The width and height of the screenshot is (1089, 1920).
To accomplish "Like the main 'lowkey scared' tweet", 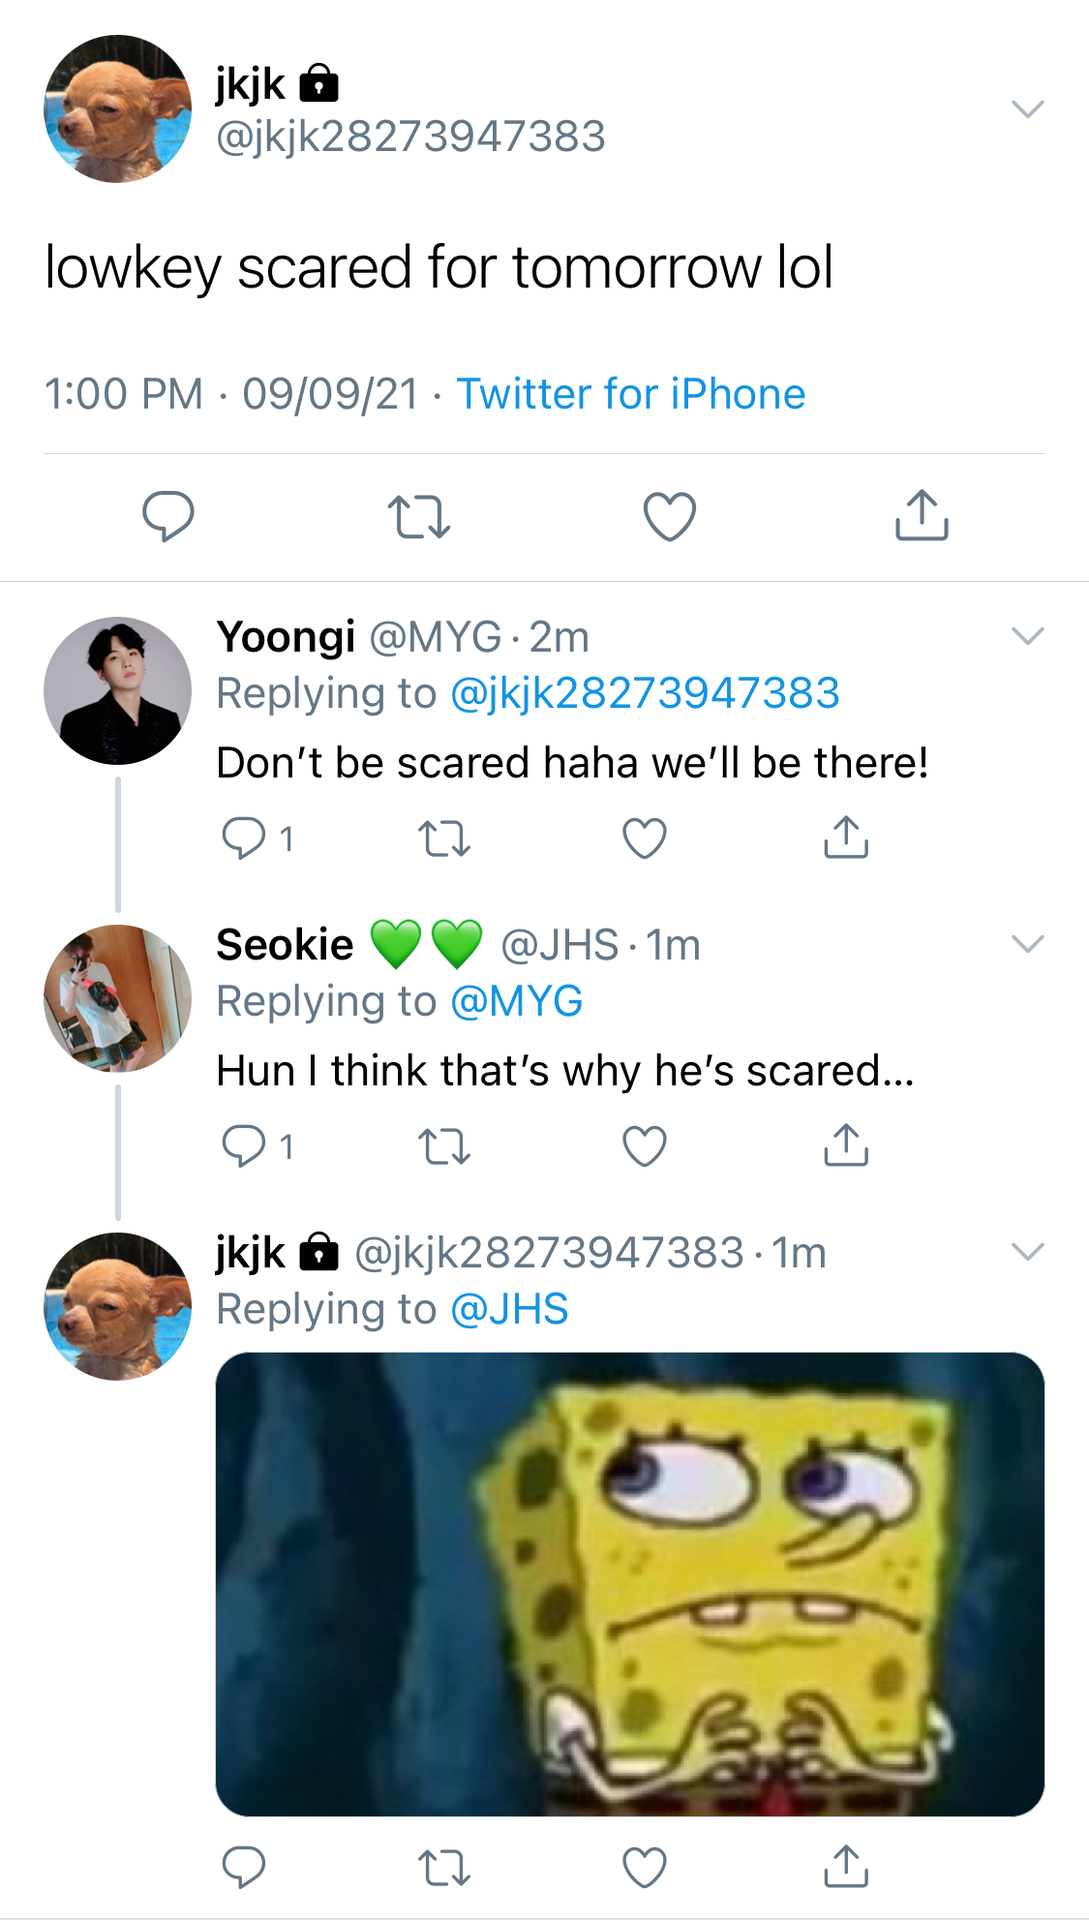I will coord(669,516).
